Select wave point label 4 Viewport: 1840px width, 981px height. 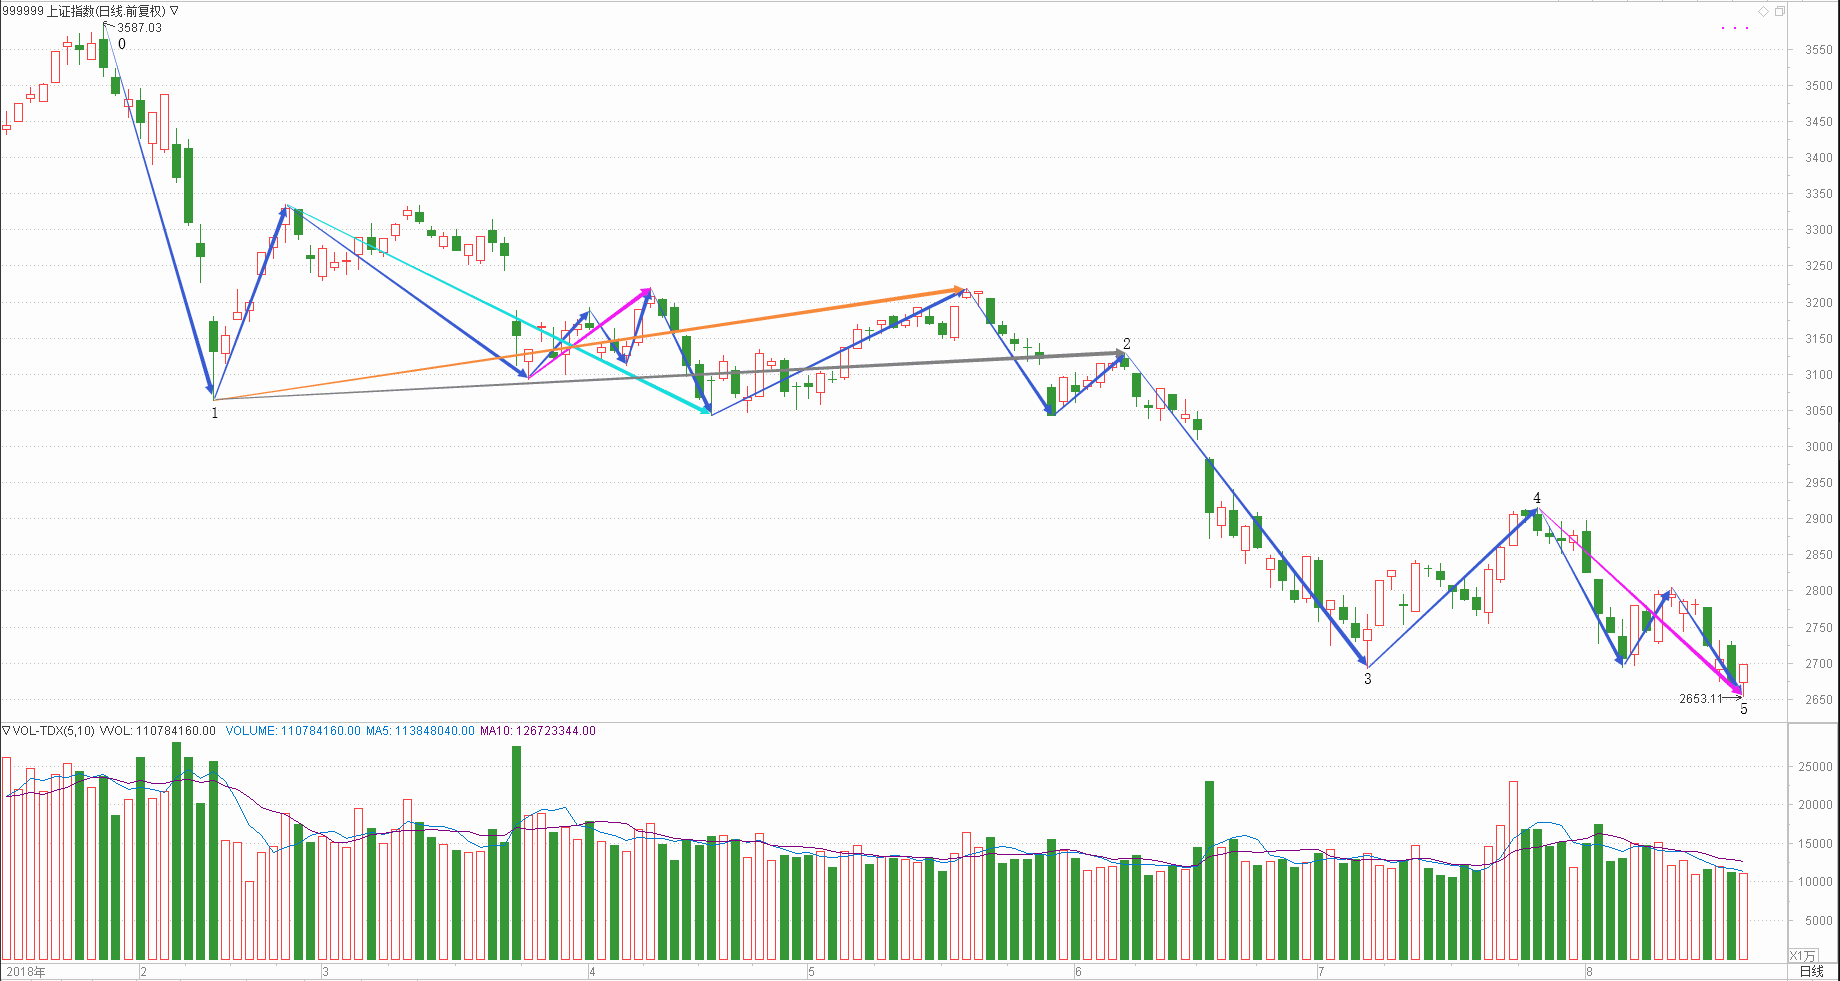coord(1537,498)
